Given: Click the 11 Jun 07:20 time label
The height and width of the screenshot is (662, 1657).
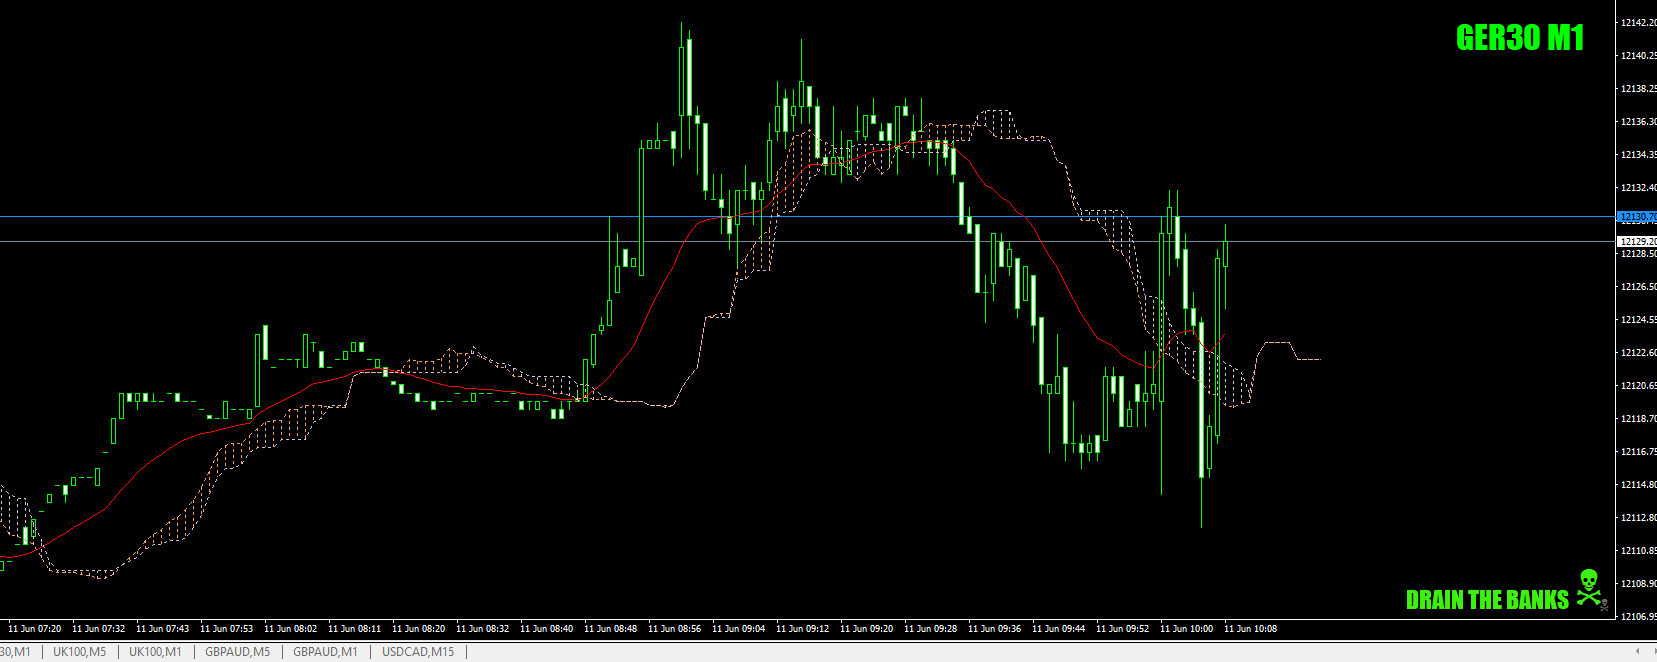Looking at the screenshot, I should [x=35, y=629].
